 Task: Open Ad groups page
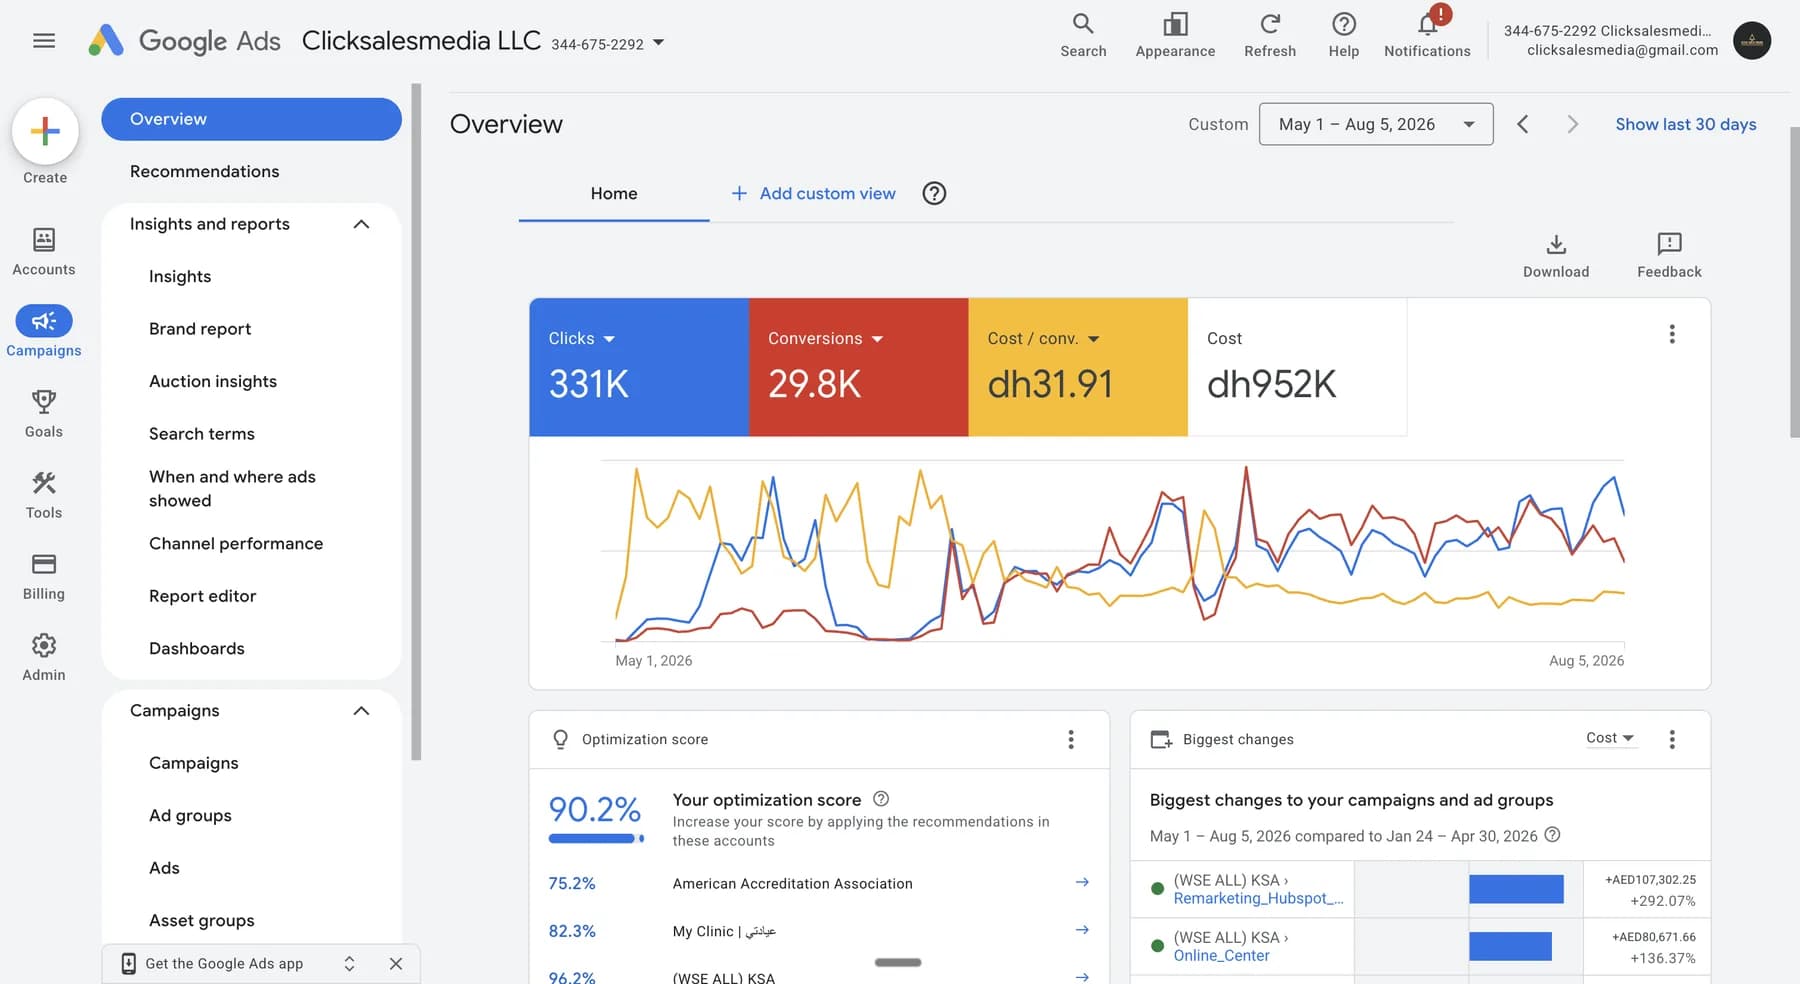click(190, 816)
